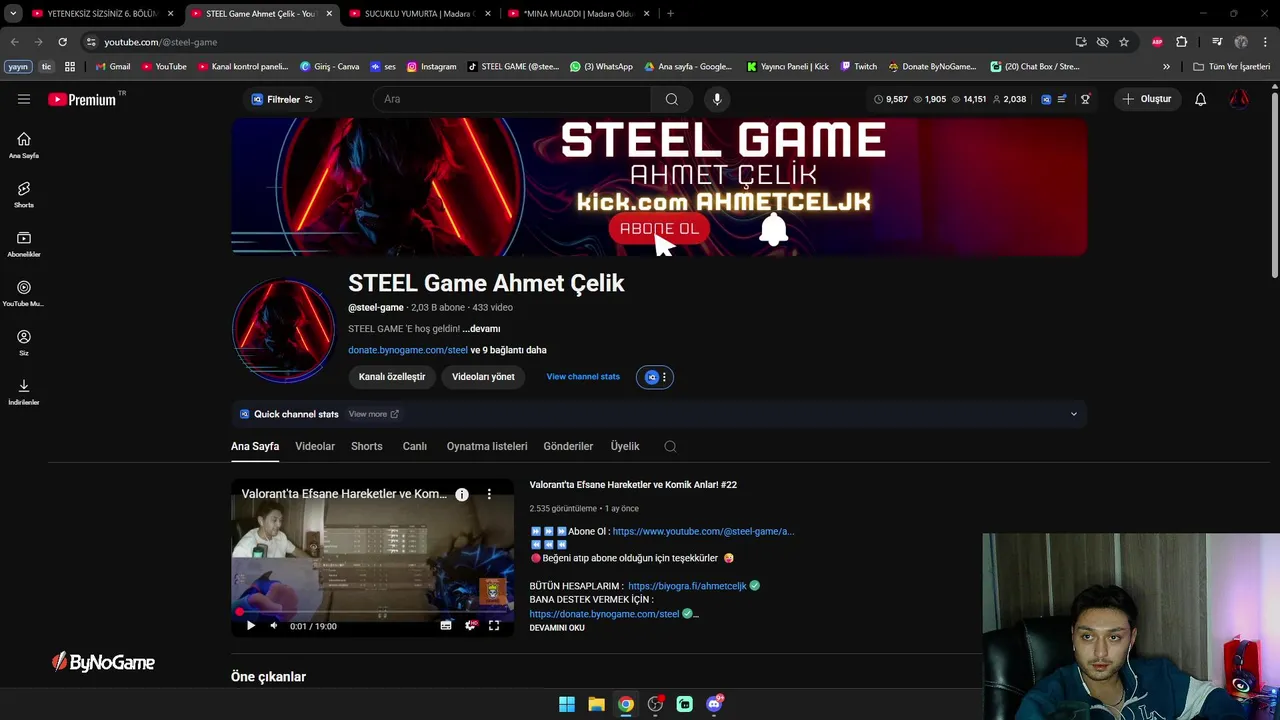1280x720 pixels.
Task: Open İndirilenler in the sidebar
Action: (x=24, y=391)
